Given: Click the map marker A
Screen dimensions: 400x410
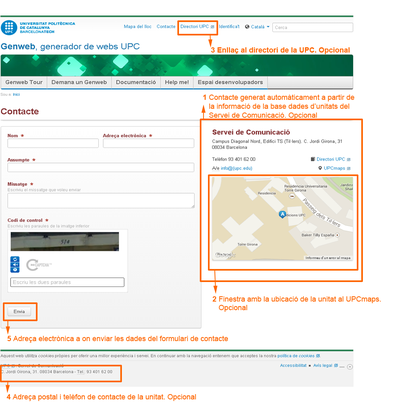Looking at the screenshot, I should pos(282,214).
